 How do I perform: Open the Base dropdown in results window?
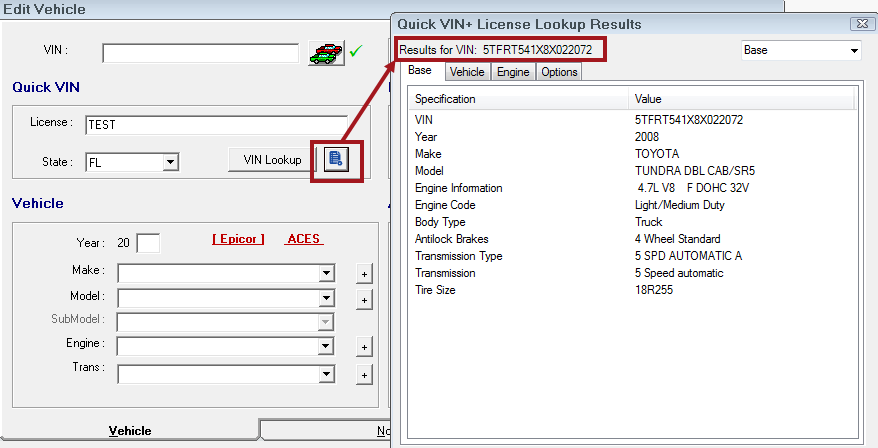point(854,50)
